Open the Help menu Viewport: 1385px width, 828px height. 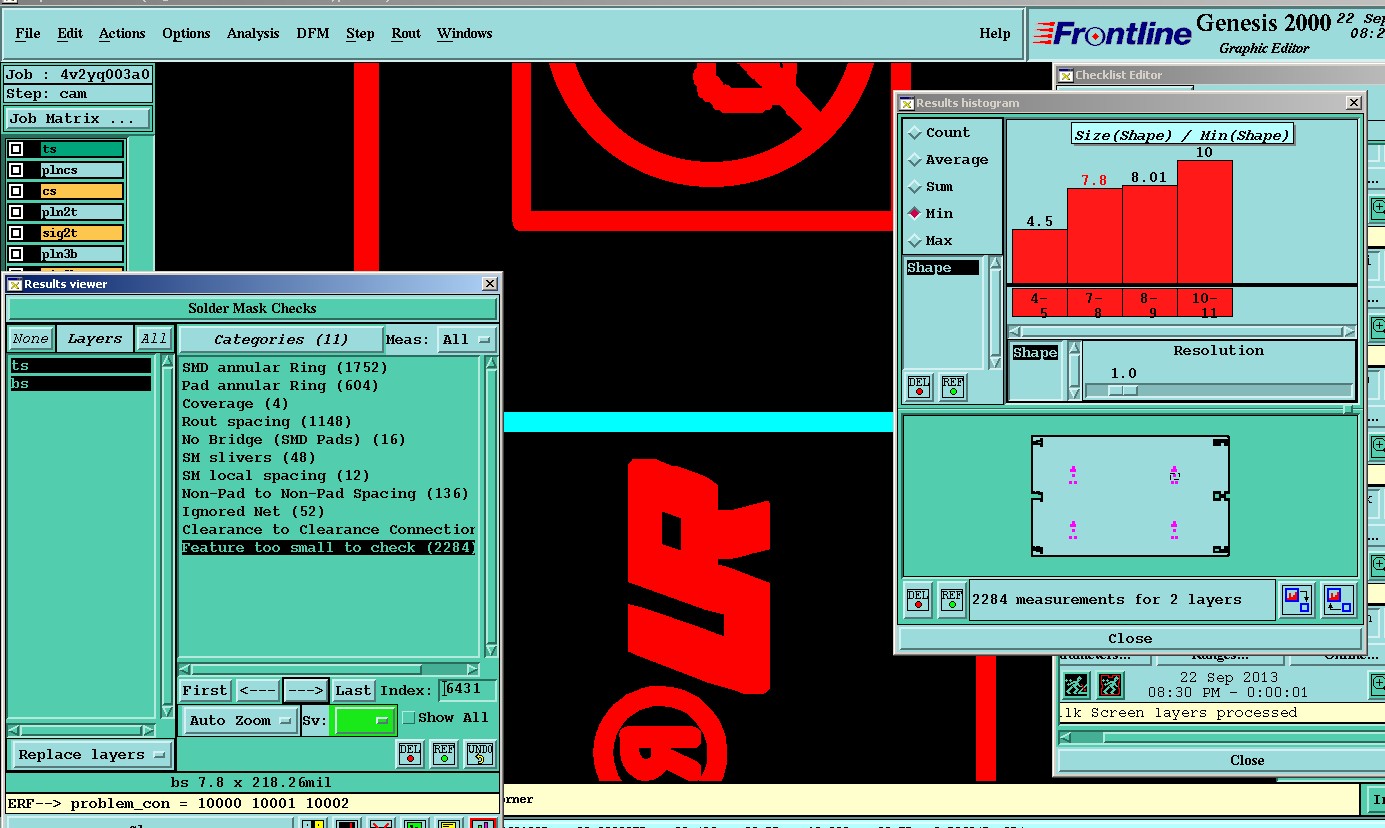[995, 33]
